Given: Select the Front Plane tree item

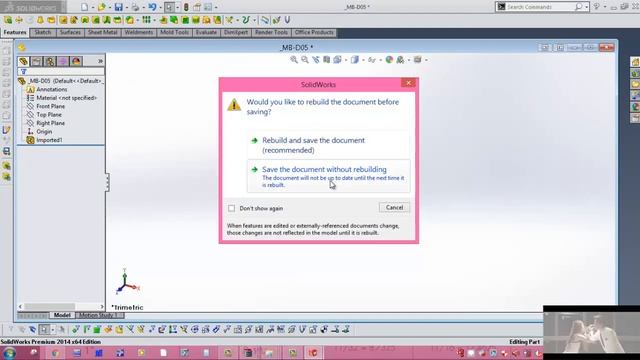Looking at the screenshot, I should 45,106.
